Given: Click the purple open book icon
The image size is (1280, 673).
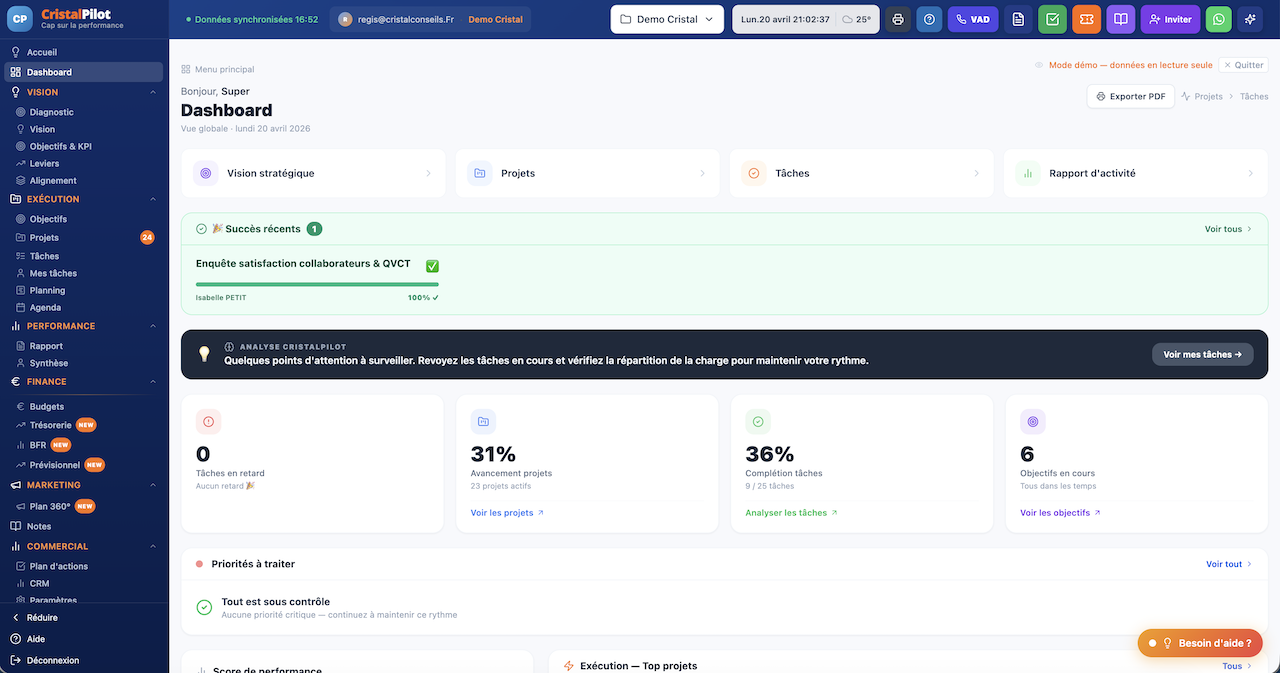Looking at the screenshot, I should tap(1120, 19).
